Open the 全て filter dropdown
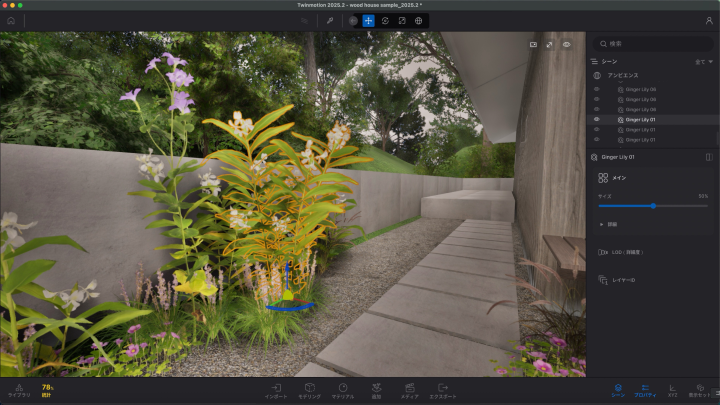 tap(703, 62)
